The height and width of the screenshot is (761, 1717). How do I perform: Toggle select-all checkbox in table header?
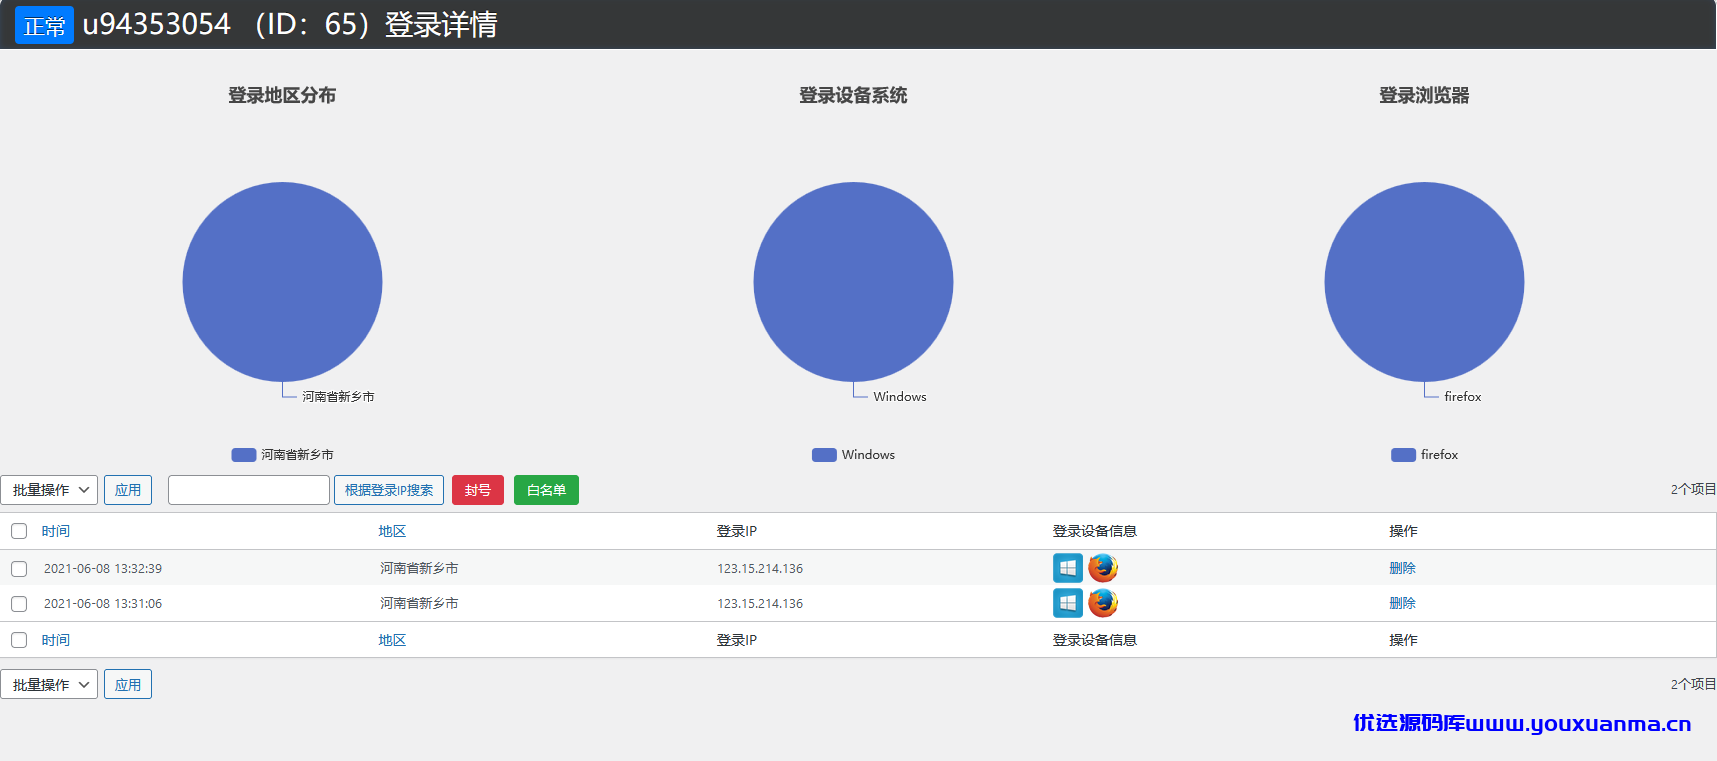tap(19, 531)
